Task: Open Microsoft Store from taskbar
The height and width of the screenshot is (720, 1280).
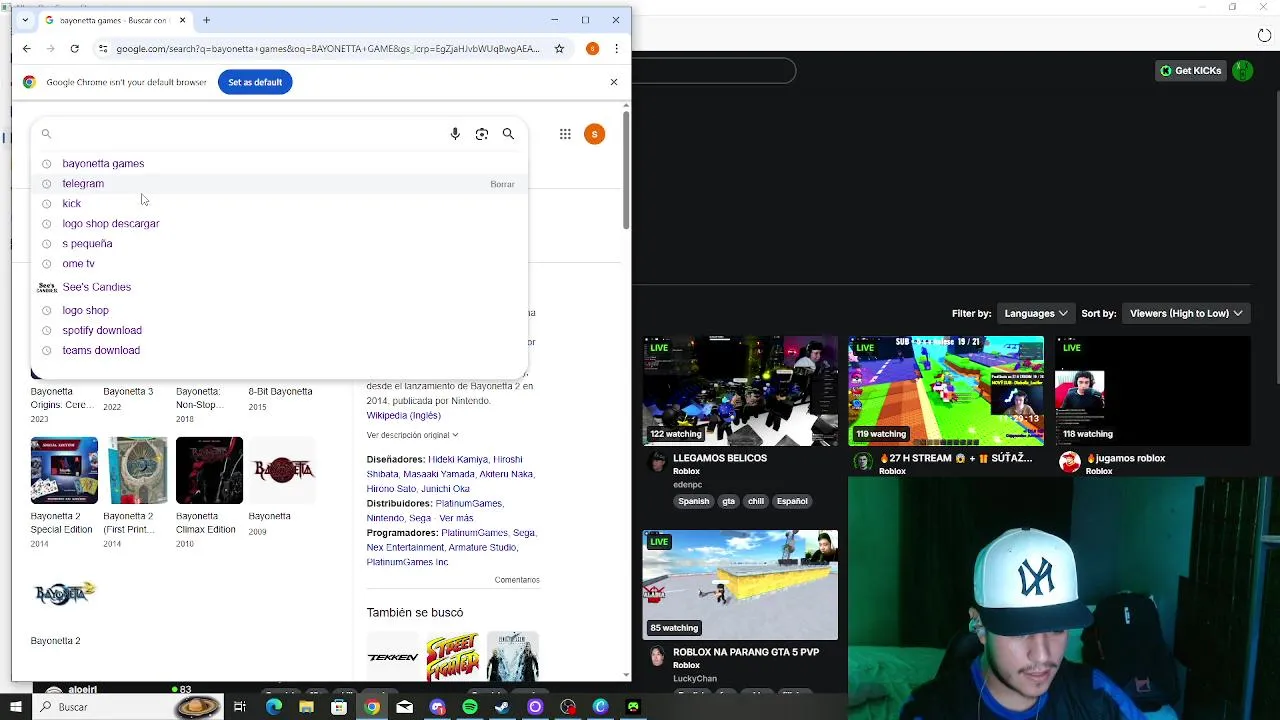Action: tap(339, 707)
